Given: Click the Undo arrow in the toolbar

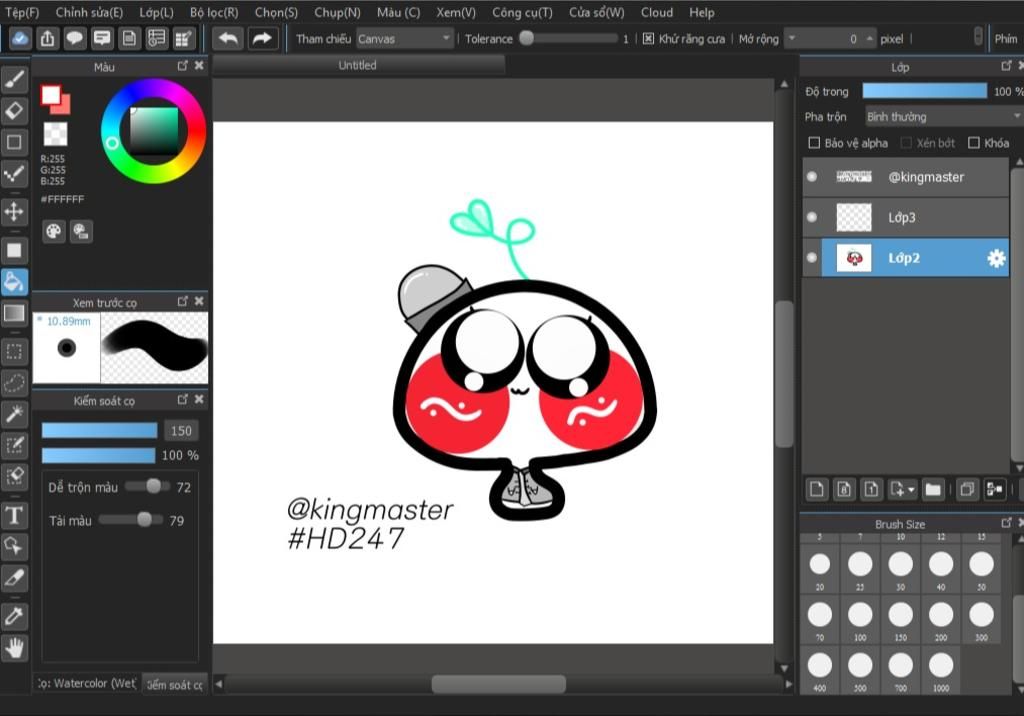Looking at the screenshot, I should [228, 39].
